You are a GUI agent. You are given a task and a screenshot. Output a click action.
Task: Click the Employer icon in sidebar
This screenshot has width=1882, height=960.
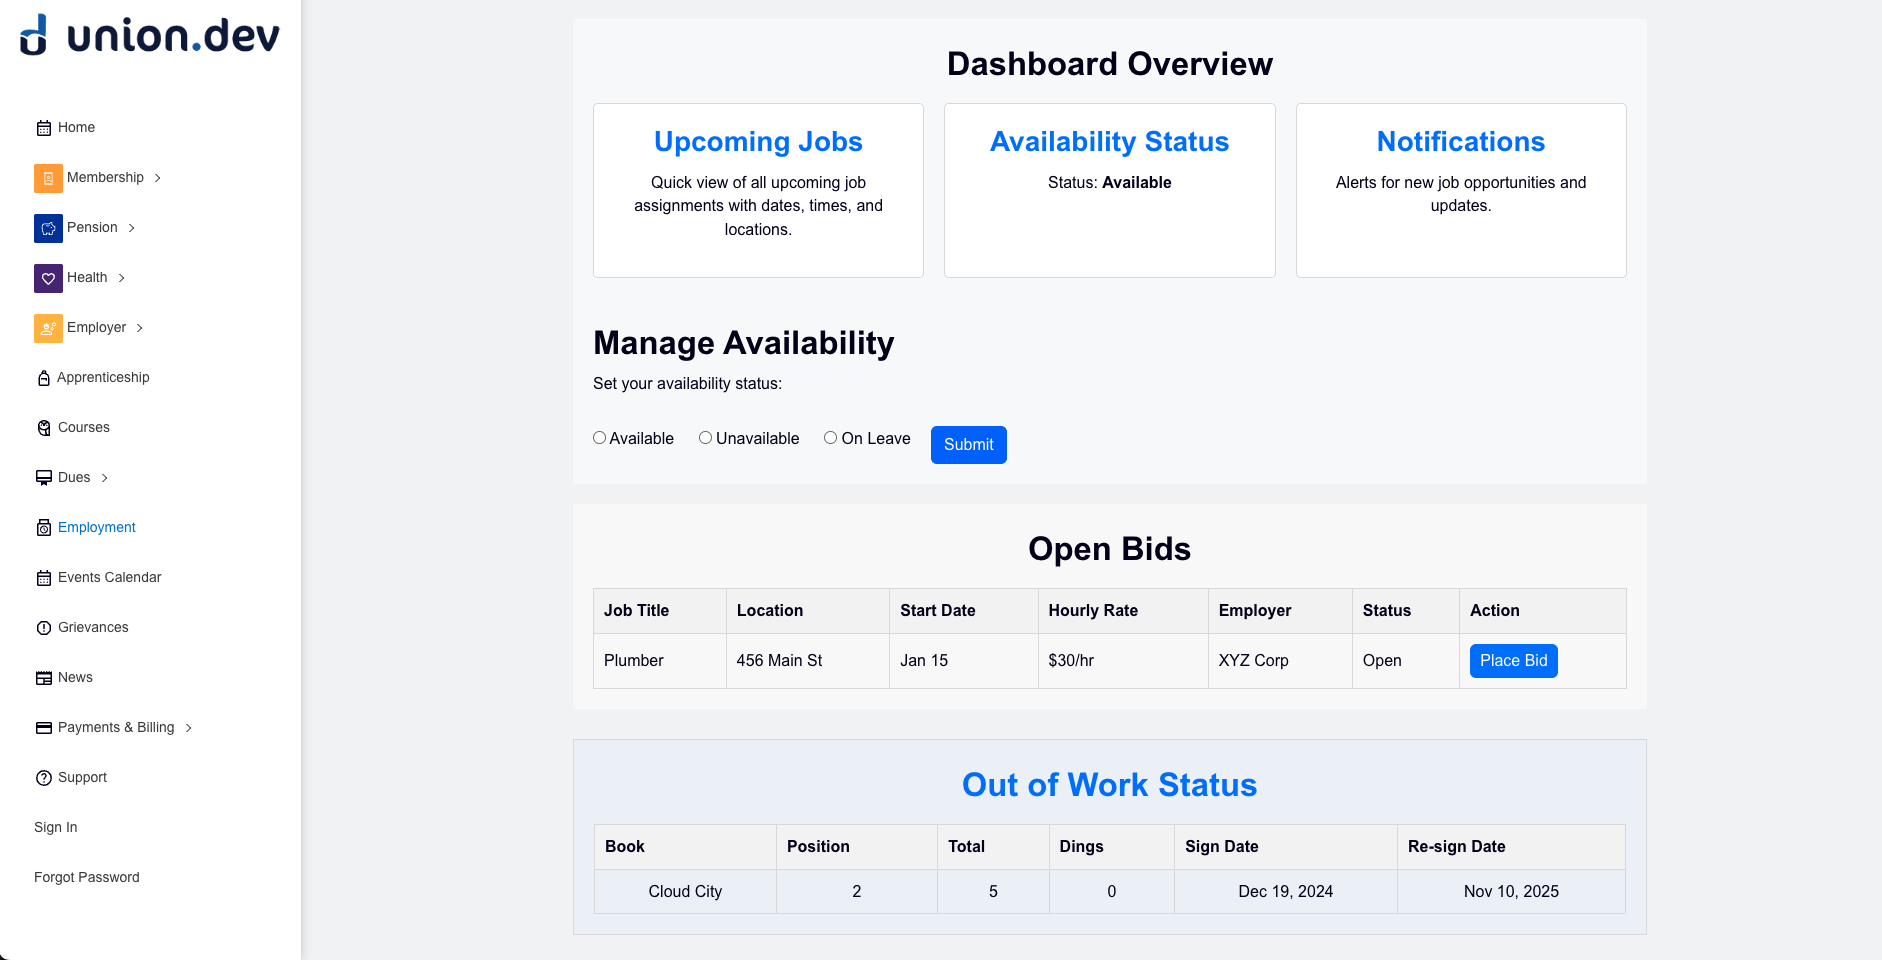(48, 328)
